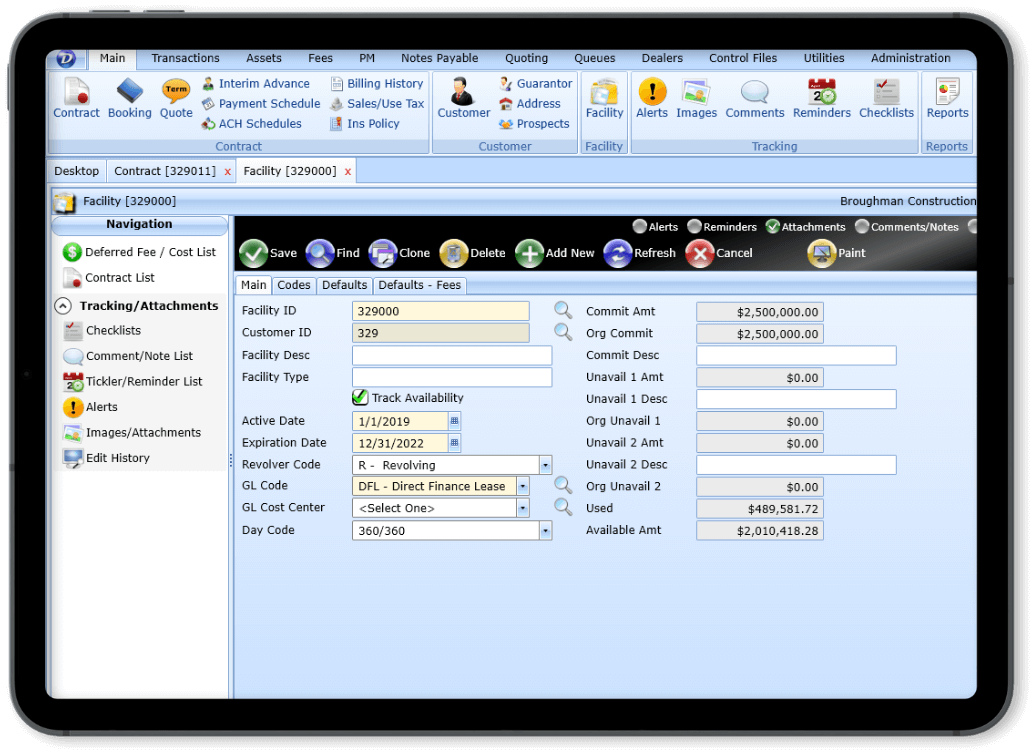Screen dimensions: 1035x754
Task: Select the Alerts warning icon in the ribbon
Action: coord(651,95)
